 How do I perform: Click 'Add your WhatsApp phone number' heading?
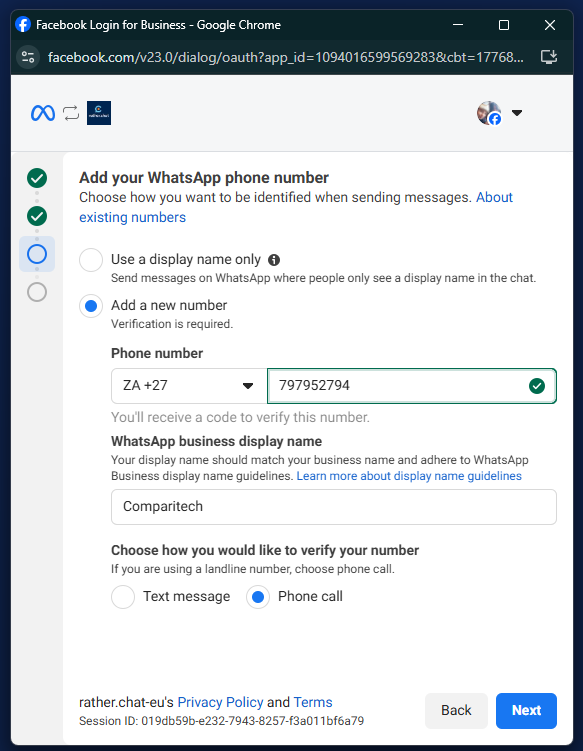204,178
